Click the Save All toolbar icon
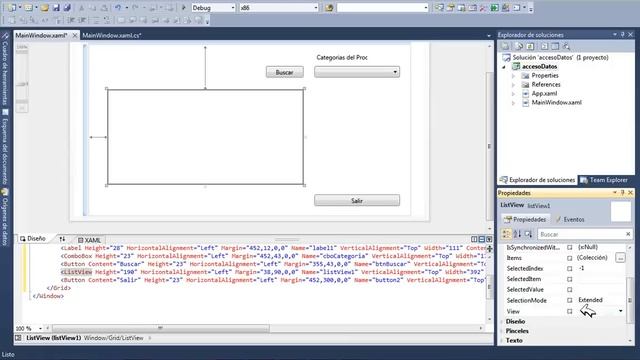The image size is (640, 360). coord(67,7)
